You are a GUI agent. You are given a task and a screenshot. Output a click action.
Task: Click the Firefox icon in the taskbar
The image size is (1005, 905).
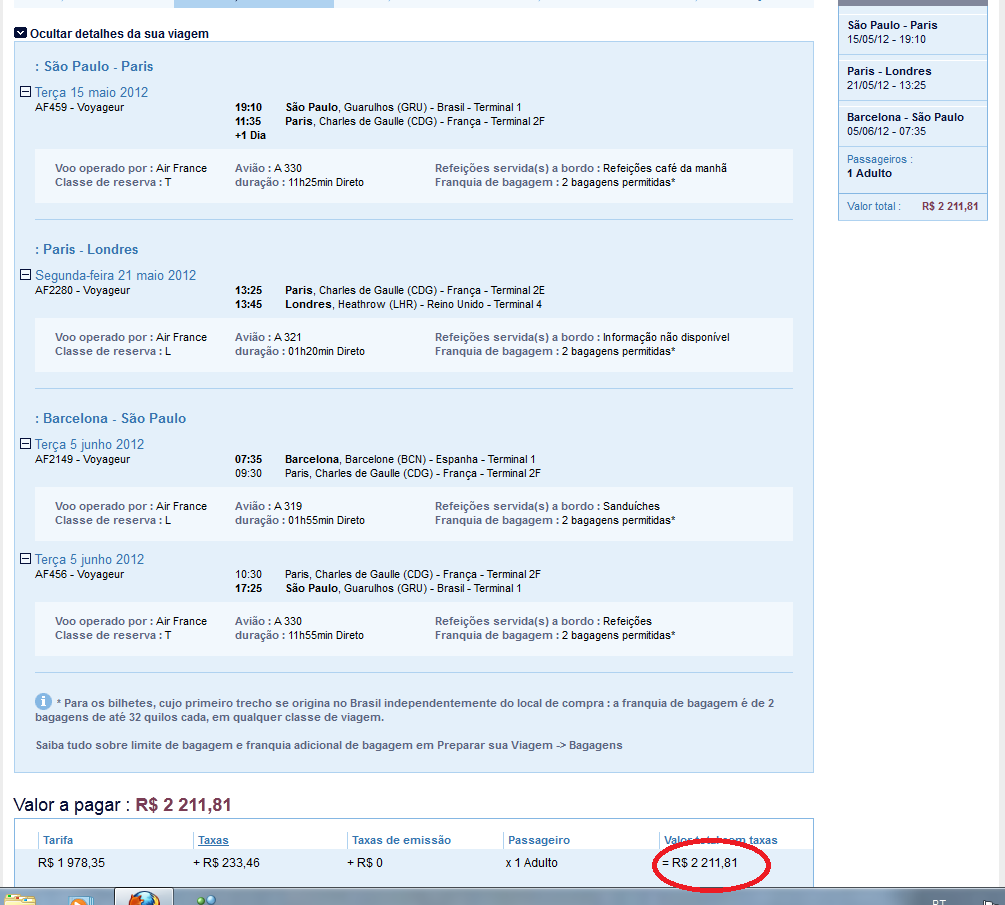tap(143, 897)
